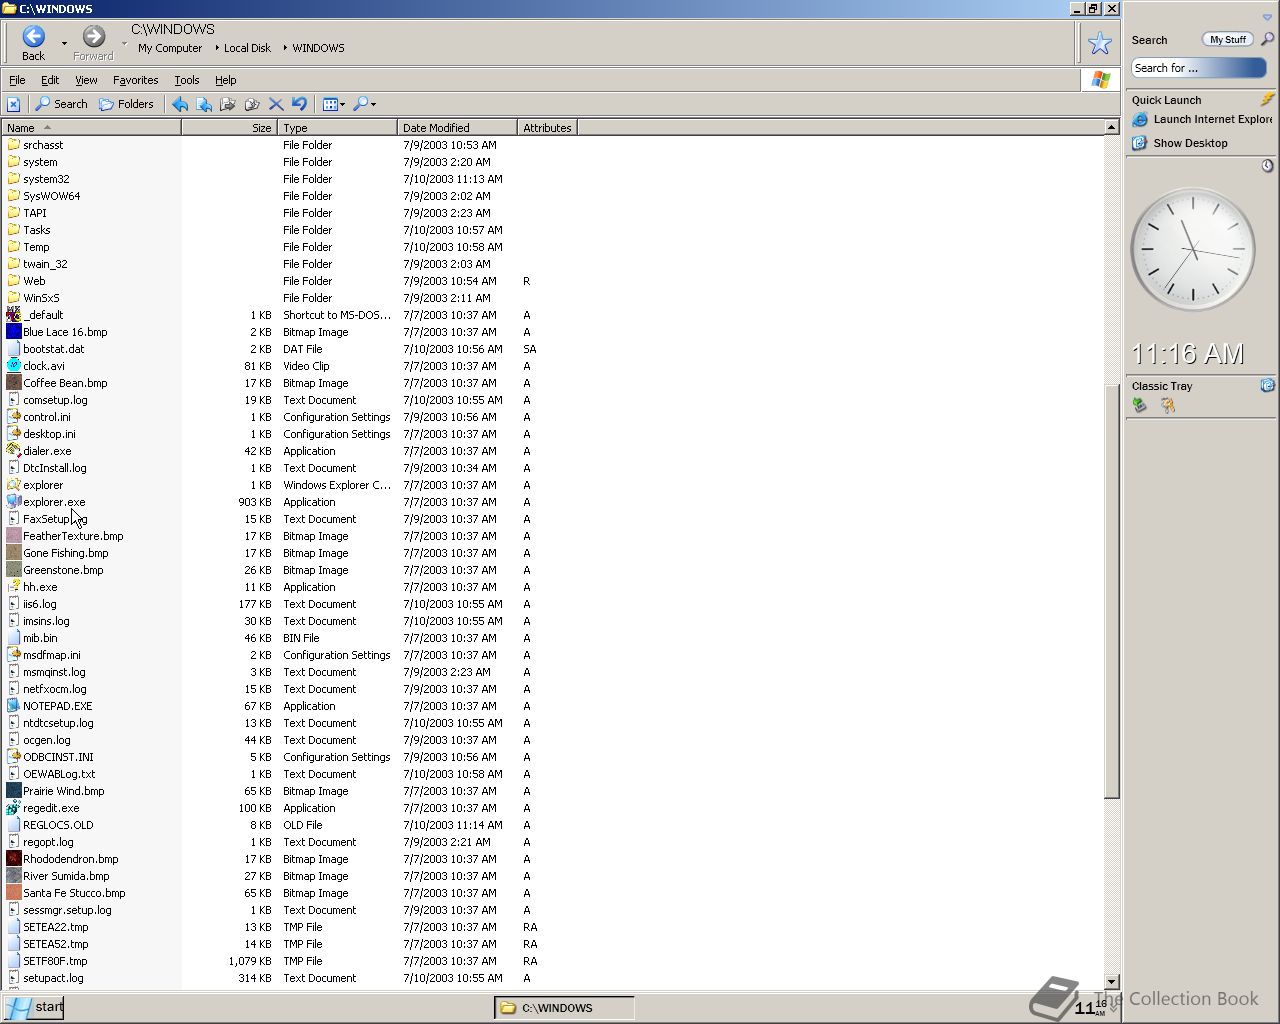This screenshot has width=1280, height=1024.
Task: Select the dialer.exe icon
Action: tap(14, 451)
